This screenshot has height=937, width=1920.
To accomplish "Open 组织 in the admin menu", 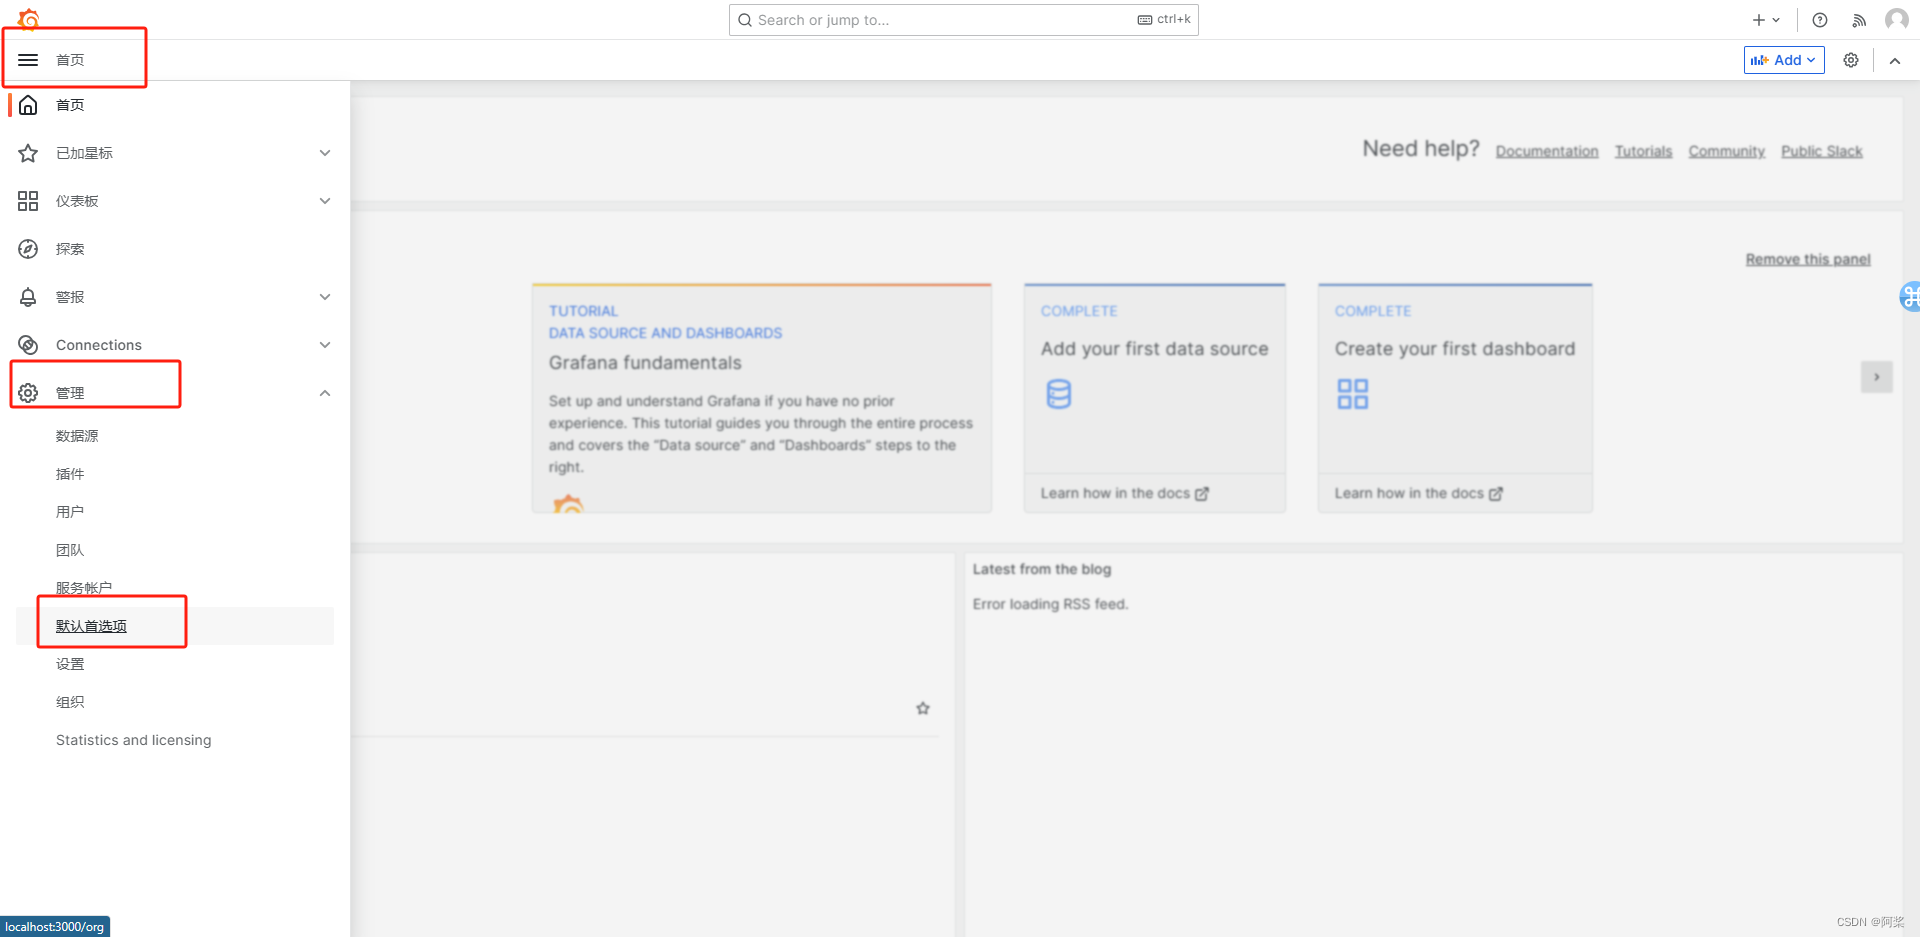I will coord(70,702).
